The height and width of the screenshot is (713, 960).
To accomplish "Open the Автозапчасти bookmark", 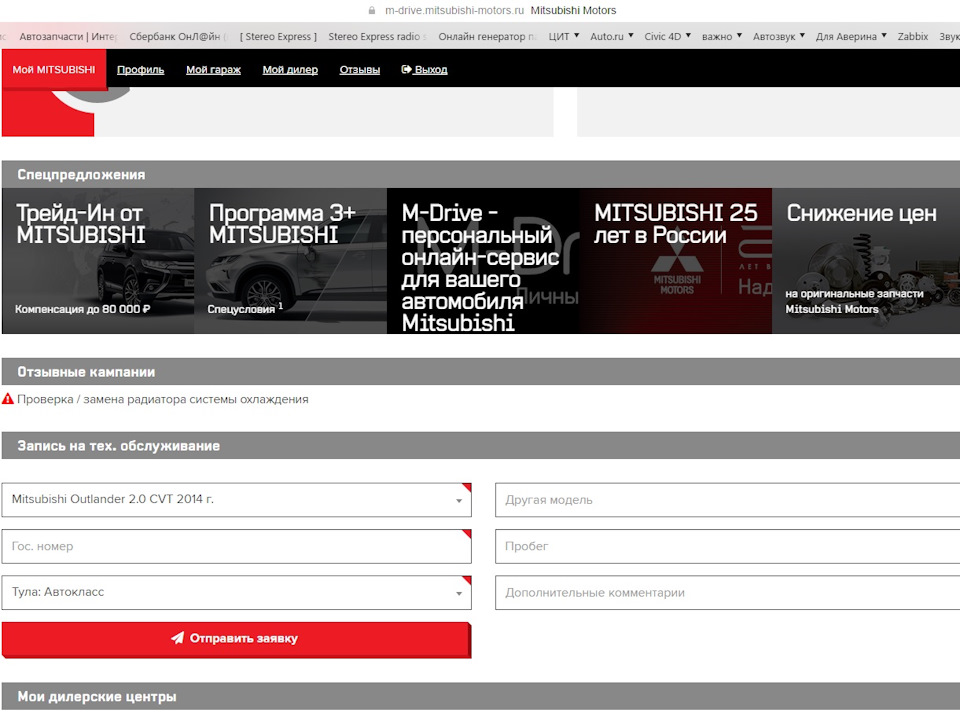I will click(x=66, y=36).
